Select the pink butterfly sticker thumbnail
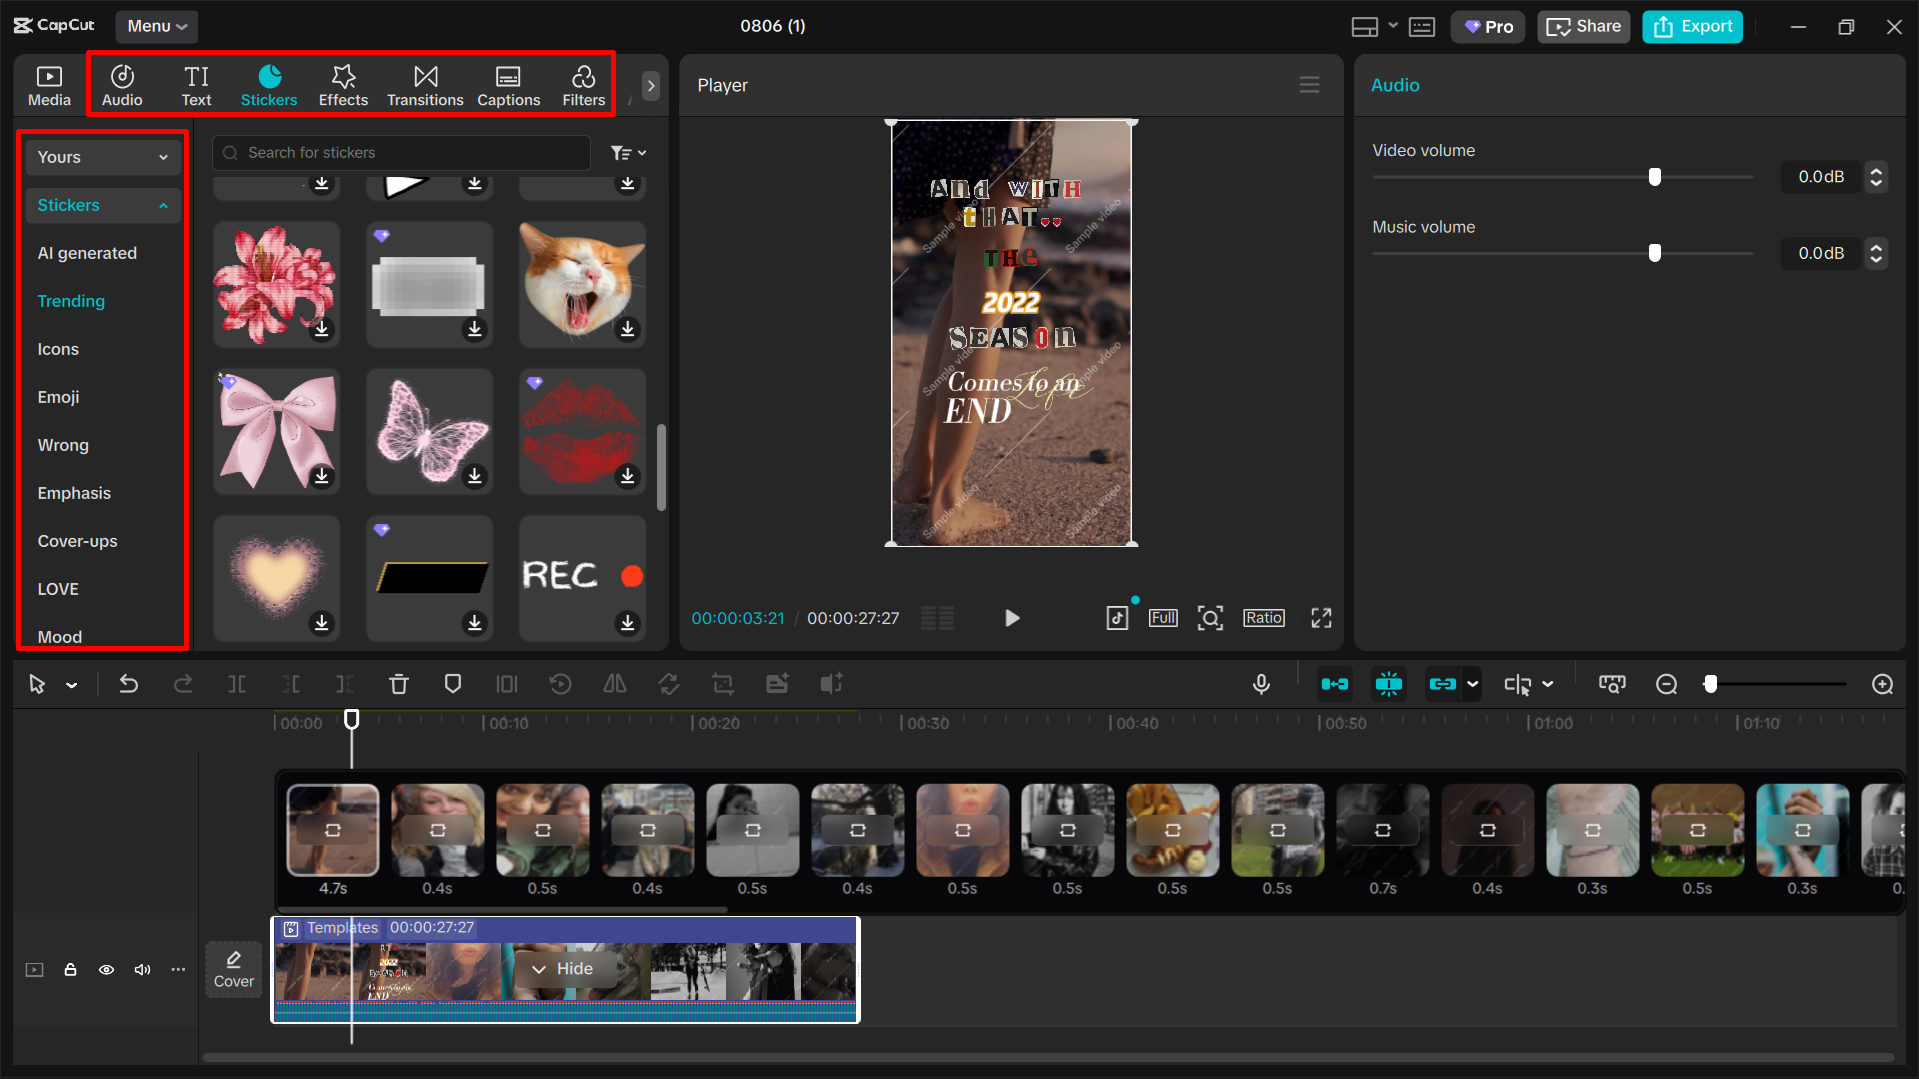The height and width of the screenshot is (1079, 1919). click(429, 428)
